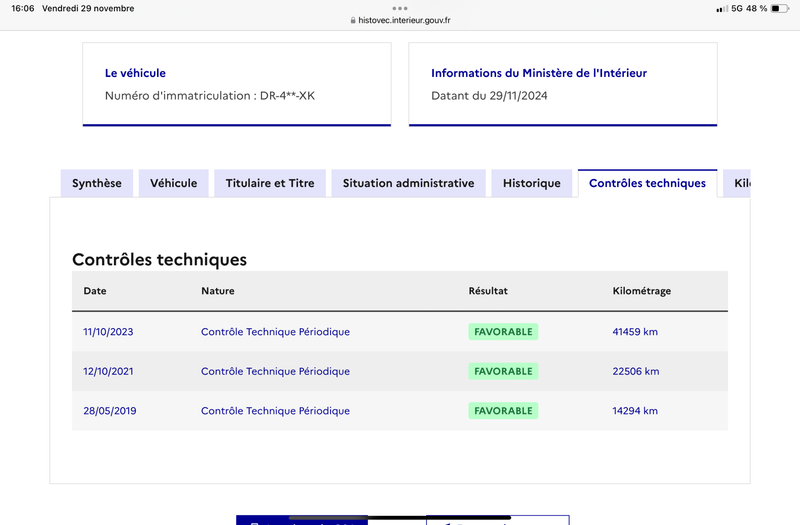Screen dimensions: 800x525
Task: Select the 14294 km mileage entry
Action: tap(635, 411)
